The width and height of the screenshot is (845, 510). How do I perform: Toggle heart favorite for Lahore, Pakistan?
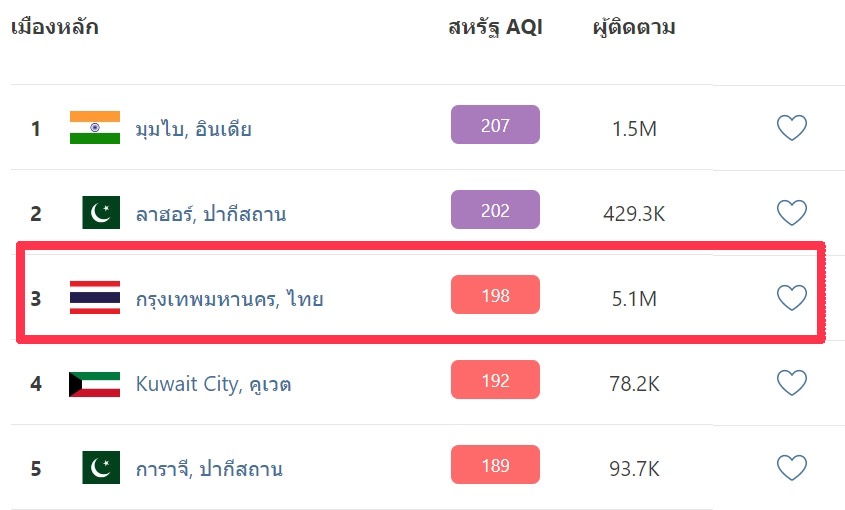(x=792, y=212)
